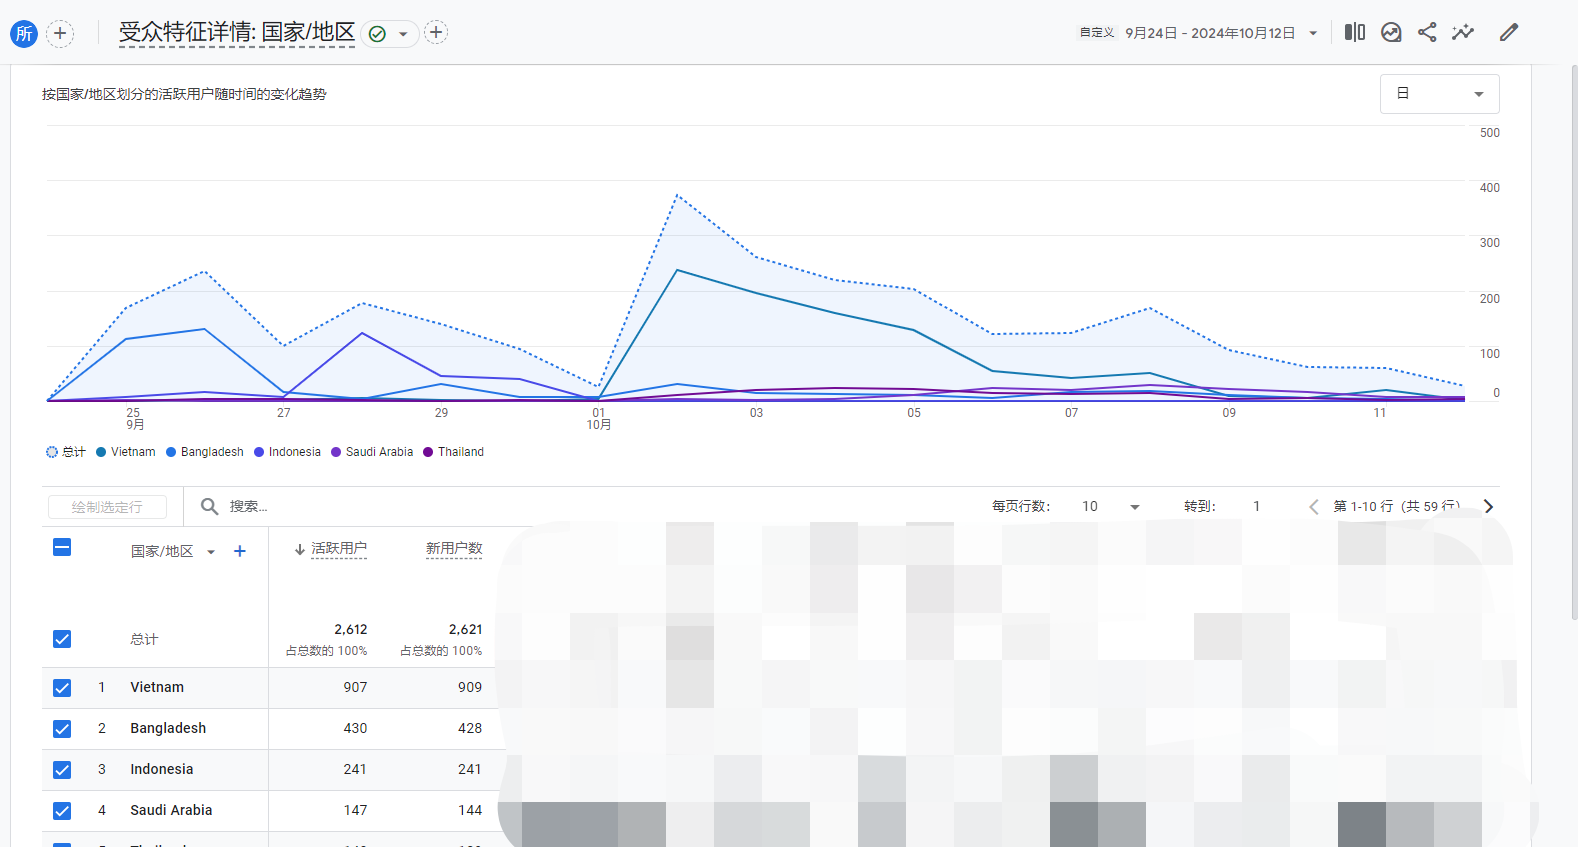Screen dimensions: 1578x847
Task: Toggle the Saudi Arabia legend series
Action: coord(372,452)
